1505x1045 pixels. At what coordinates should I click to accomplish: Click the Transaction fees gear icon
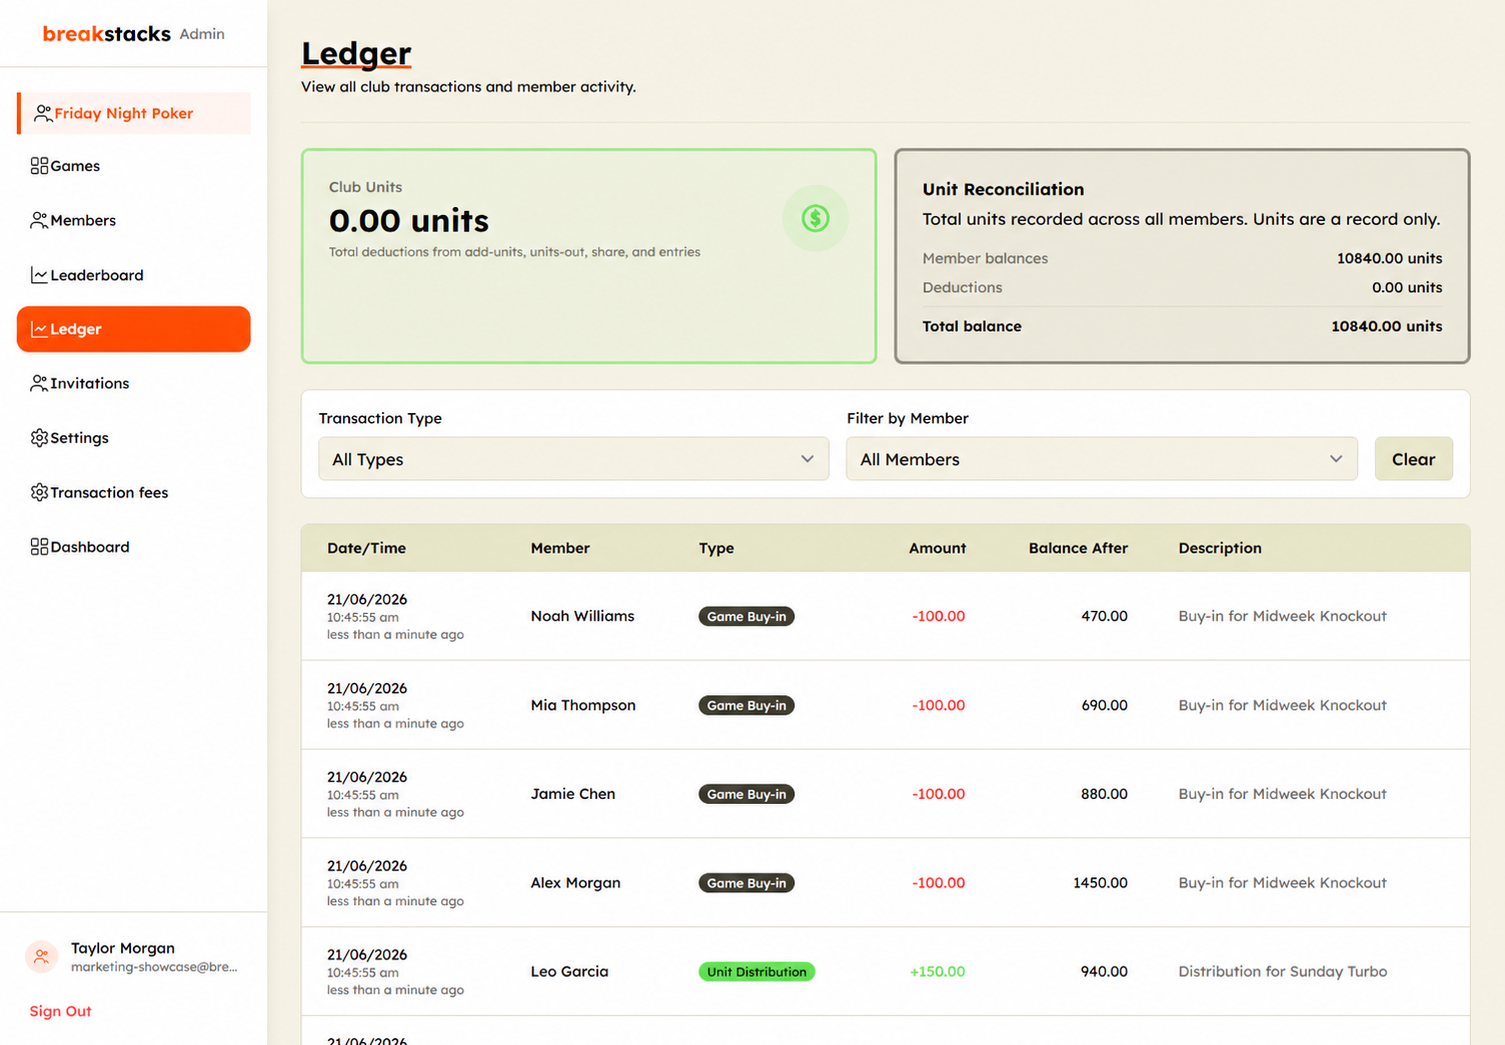point(39,492)
